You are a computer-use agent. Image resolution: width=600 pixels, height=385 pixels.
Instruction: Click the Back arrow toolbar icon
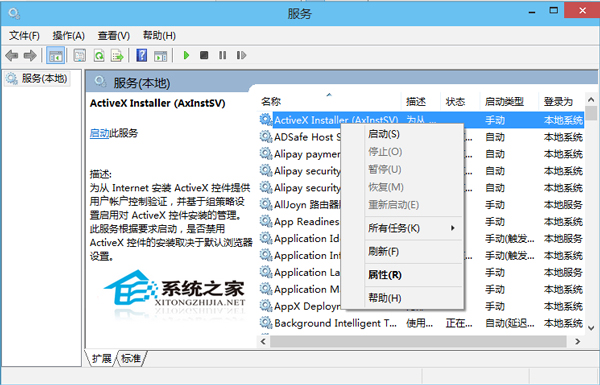(11, 55)
